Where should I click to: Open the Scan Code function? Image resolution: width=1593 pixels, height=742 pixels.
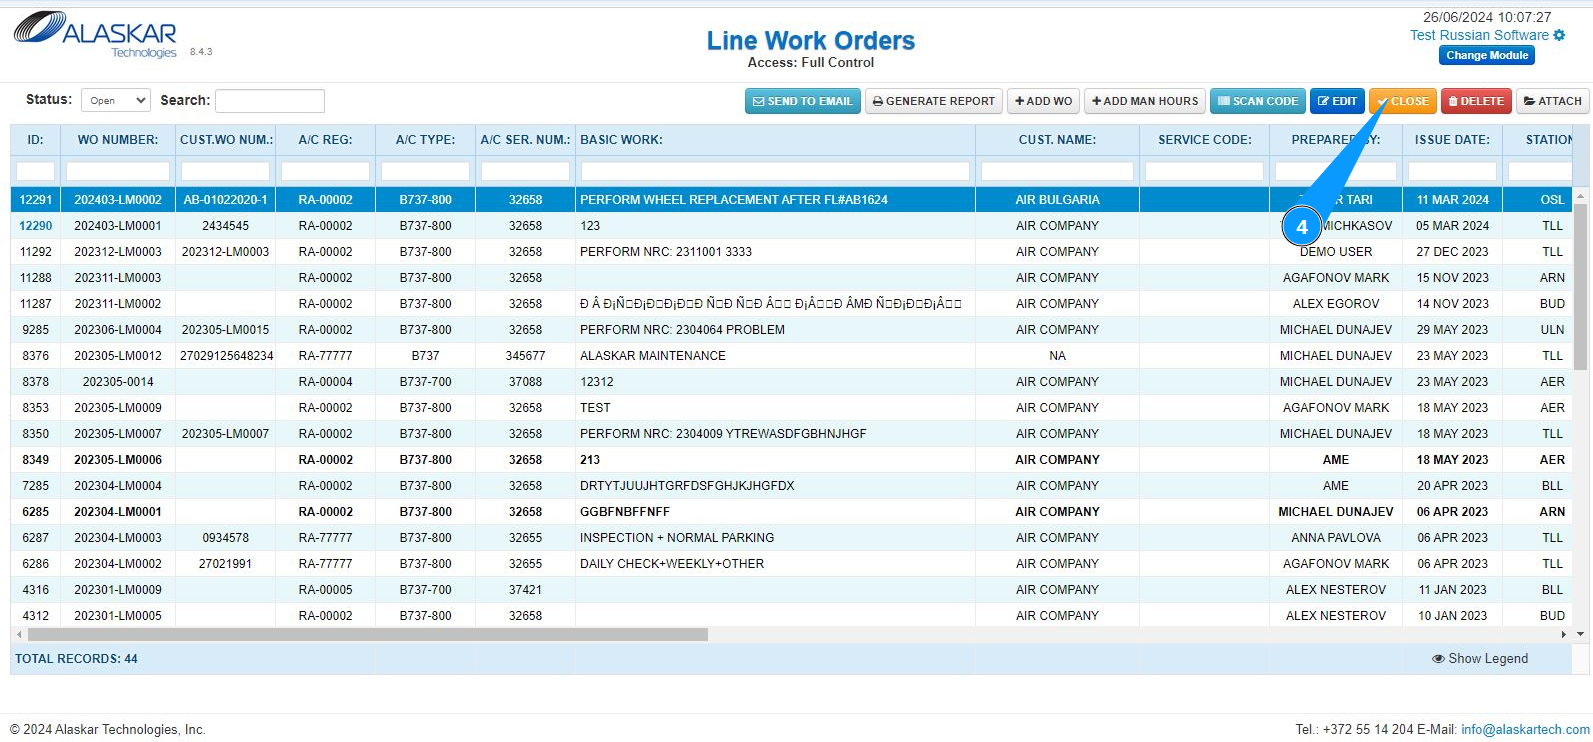point(1258,101)
